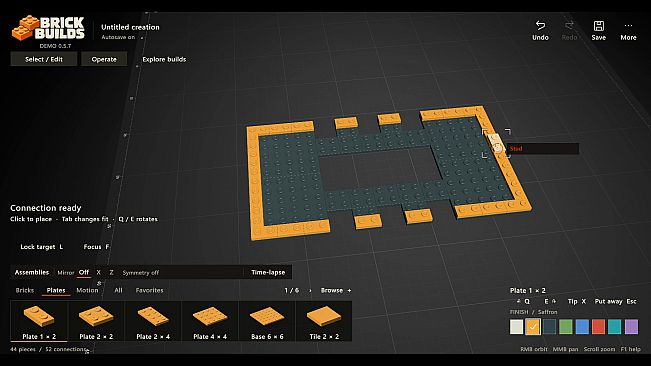
Task: Pick the blue finish swatch
Action: (582, 327)
